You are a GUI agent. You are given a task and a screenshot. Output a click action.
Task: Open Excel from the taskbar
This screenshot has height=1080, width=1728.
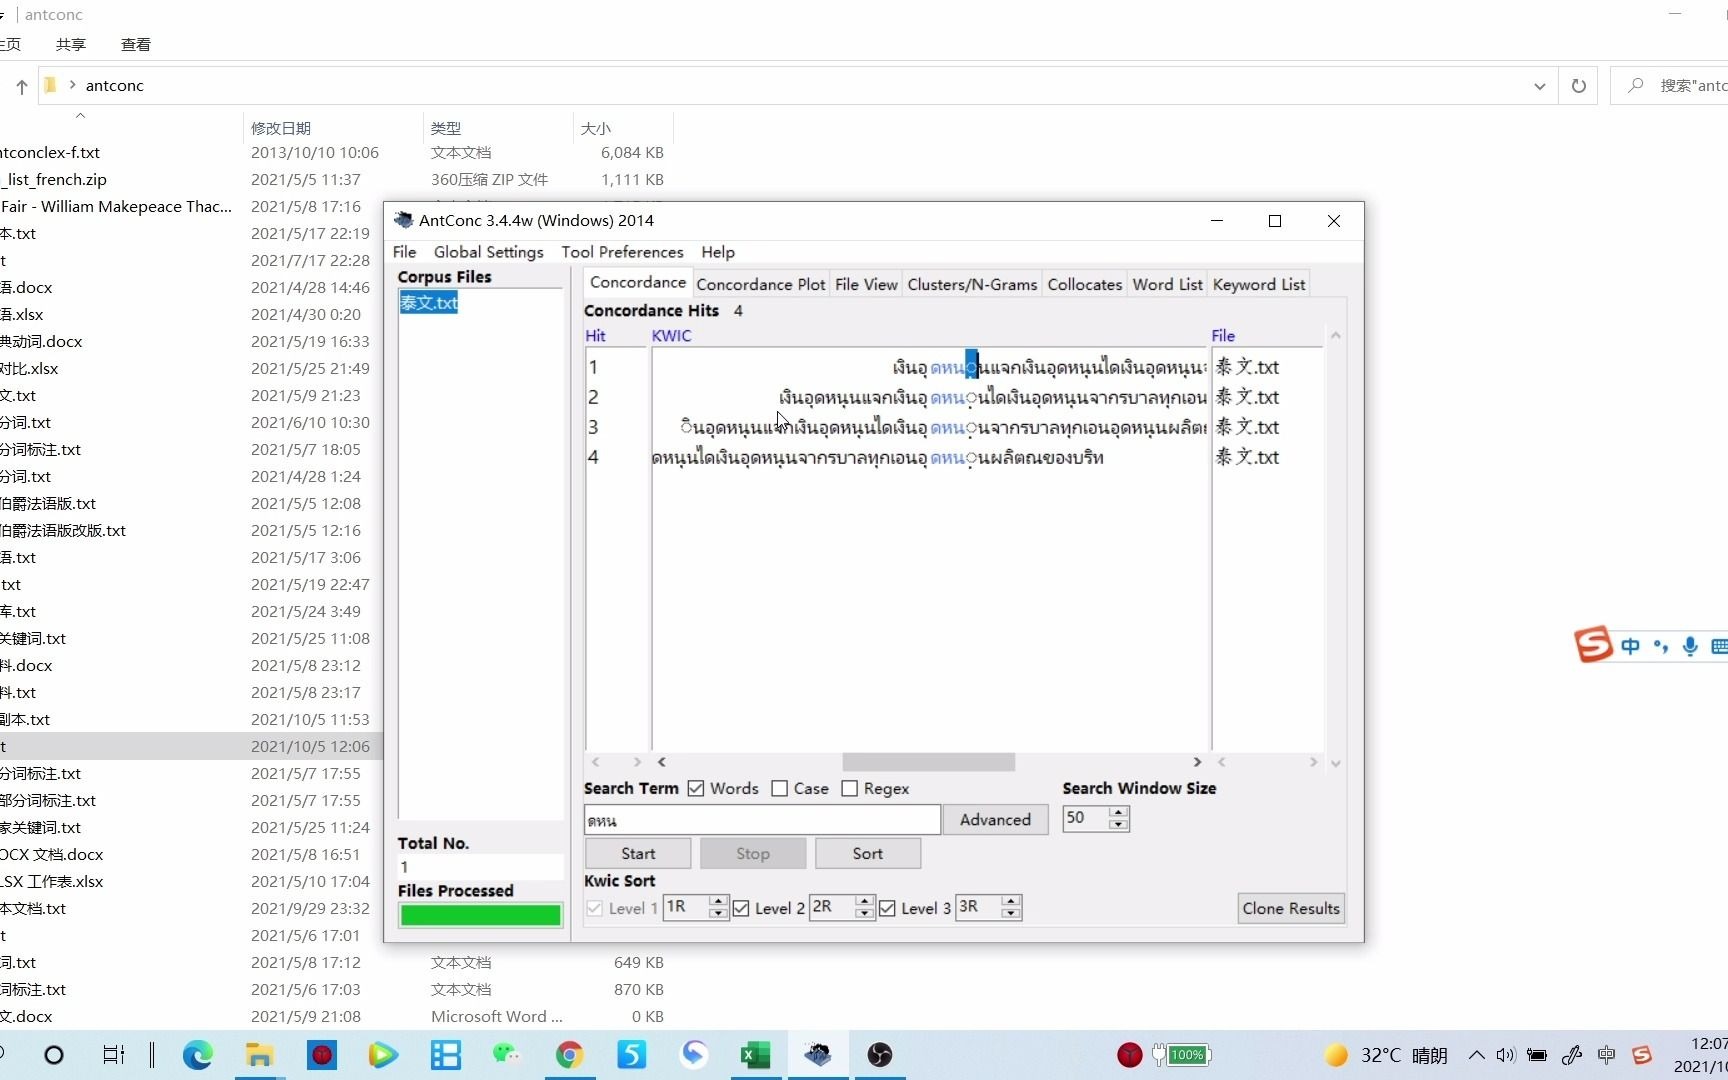tap(755, 1055)
